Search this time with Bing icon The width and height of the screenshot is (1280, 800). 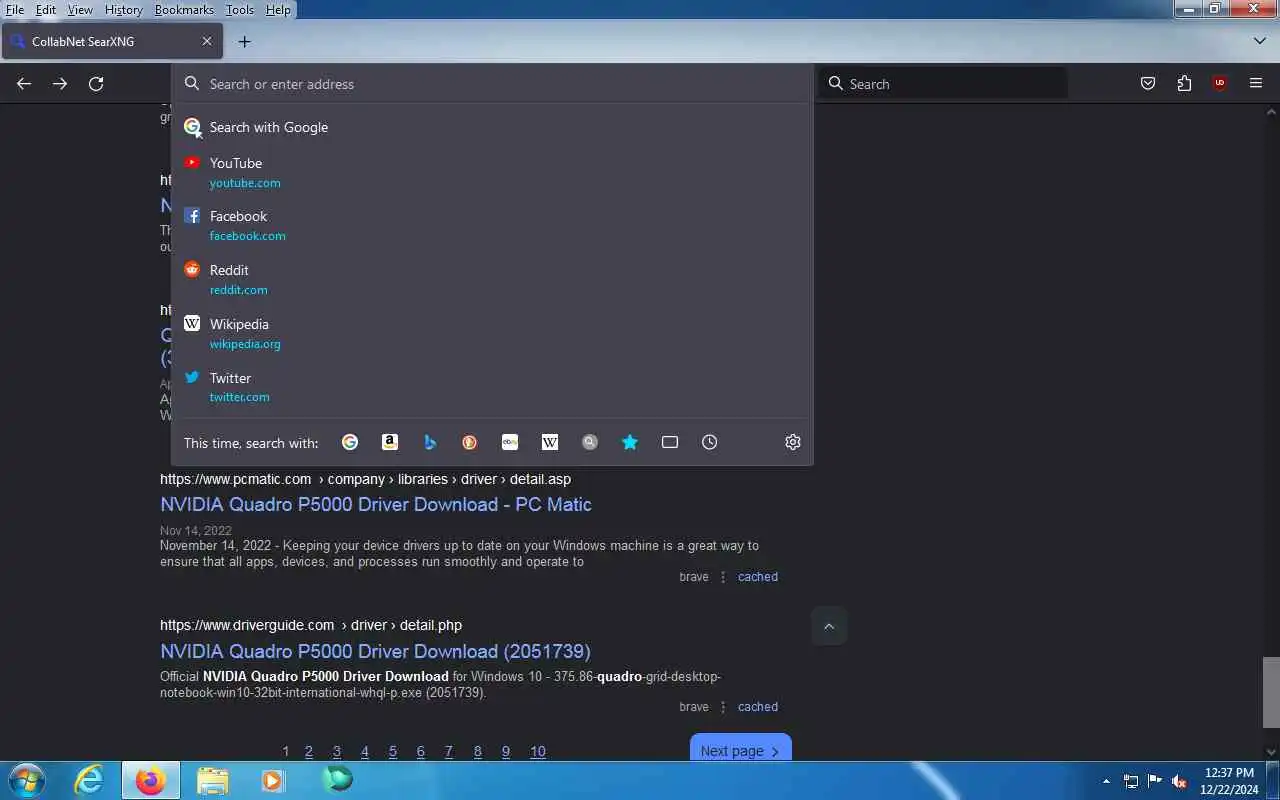(x=430, y=442)
